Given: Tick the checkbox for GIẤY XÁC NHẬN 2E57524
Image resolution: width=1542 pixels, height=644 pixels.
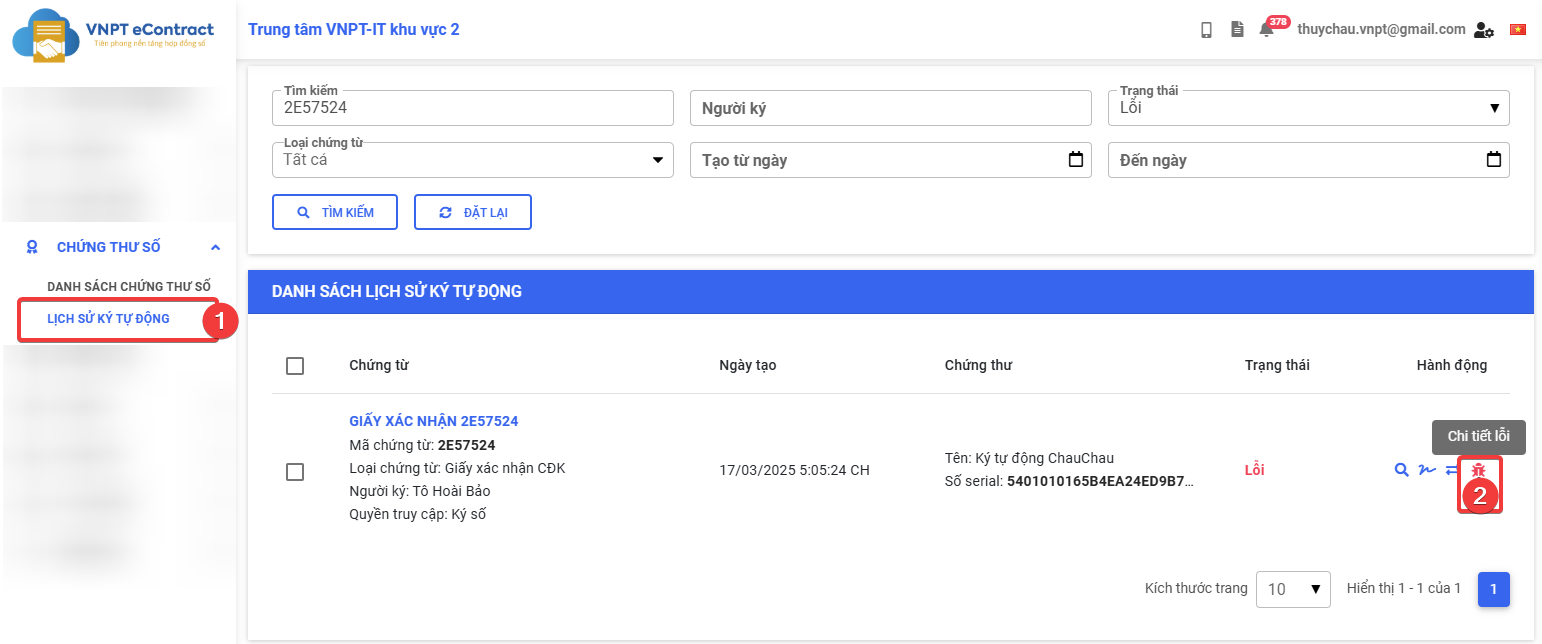Looking at the screenshot, I should tap(295, 472).
